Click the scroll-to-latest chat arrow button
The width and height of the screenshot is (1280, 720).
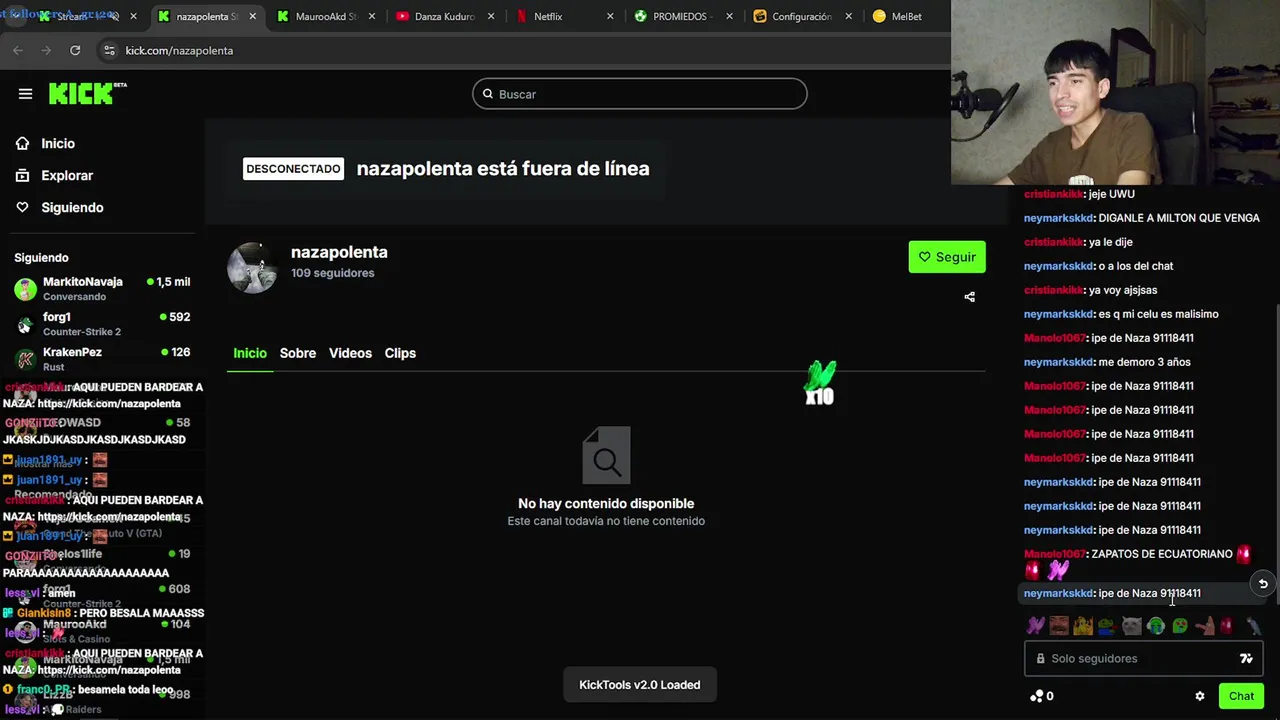[1263, 584]
